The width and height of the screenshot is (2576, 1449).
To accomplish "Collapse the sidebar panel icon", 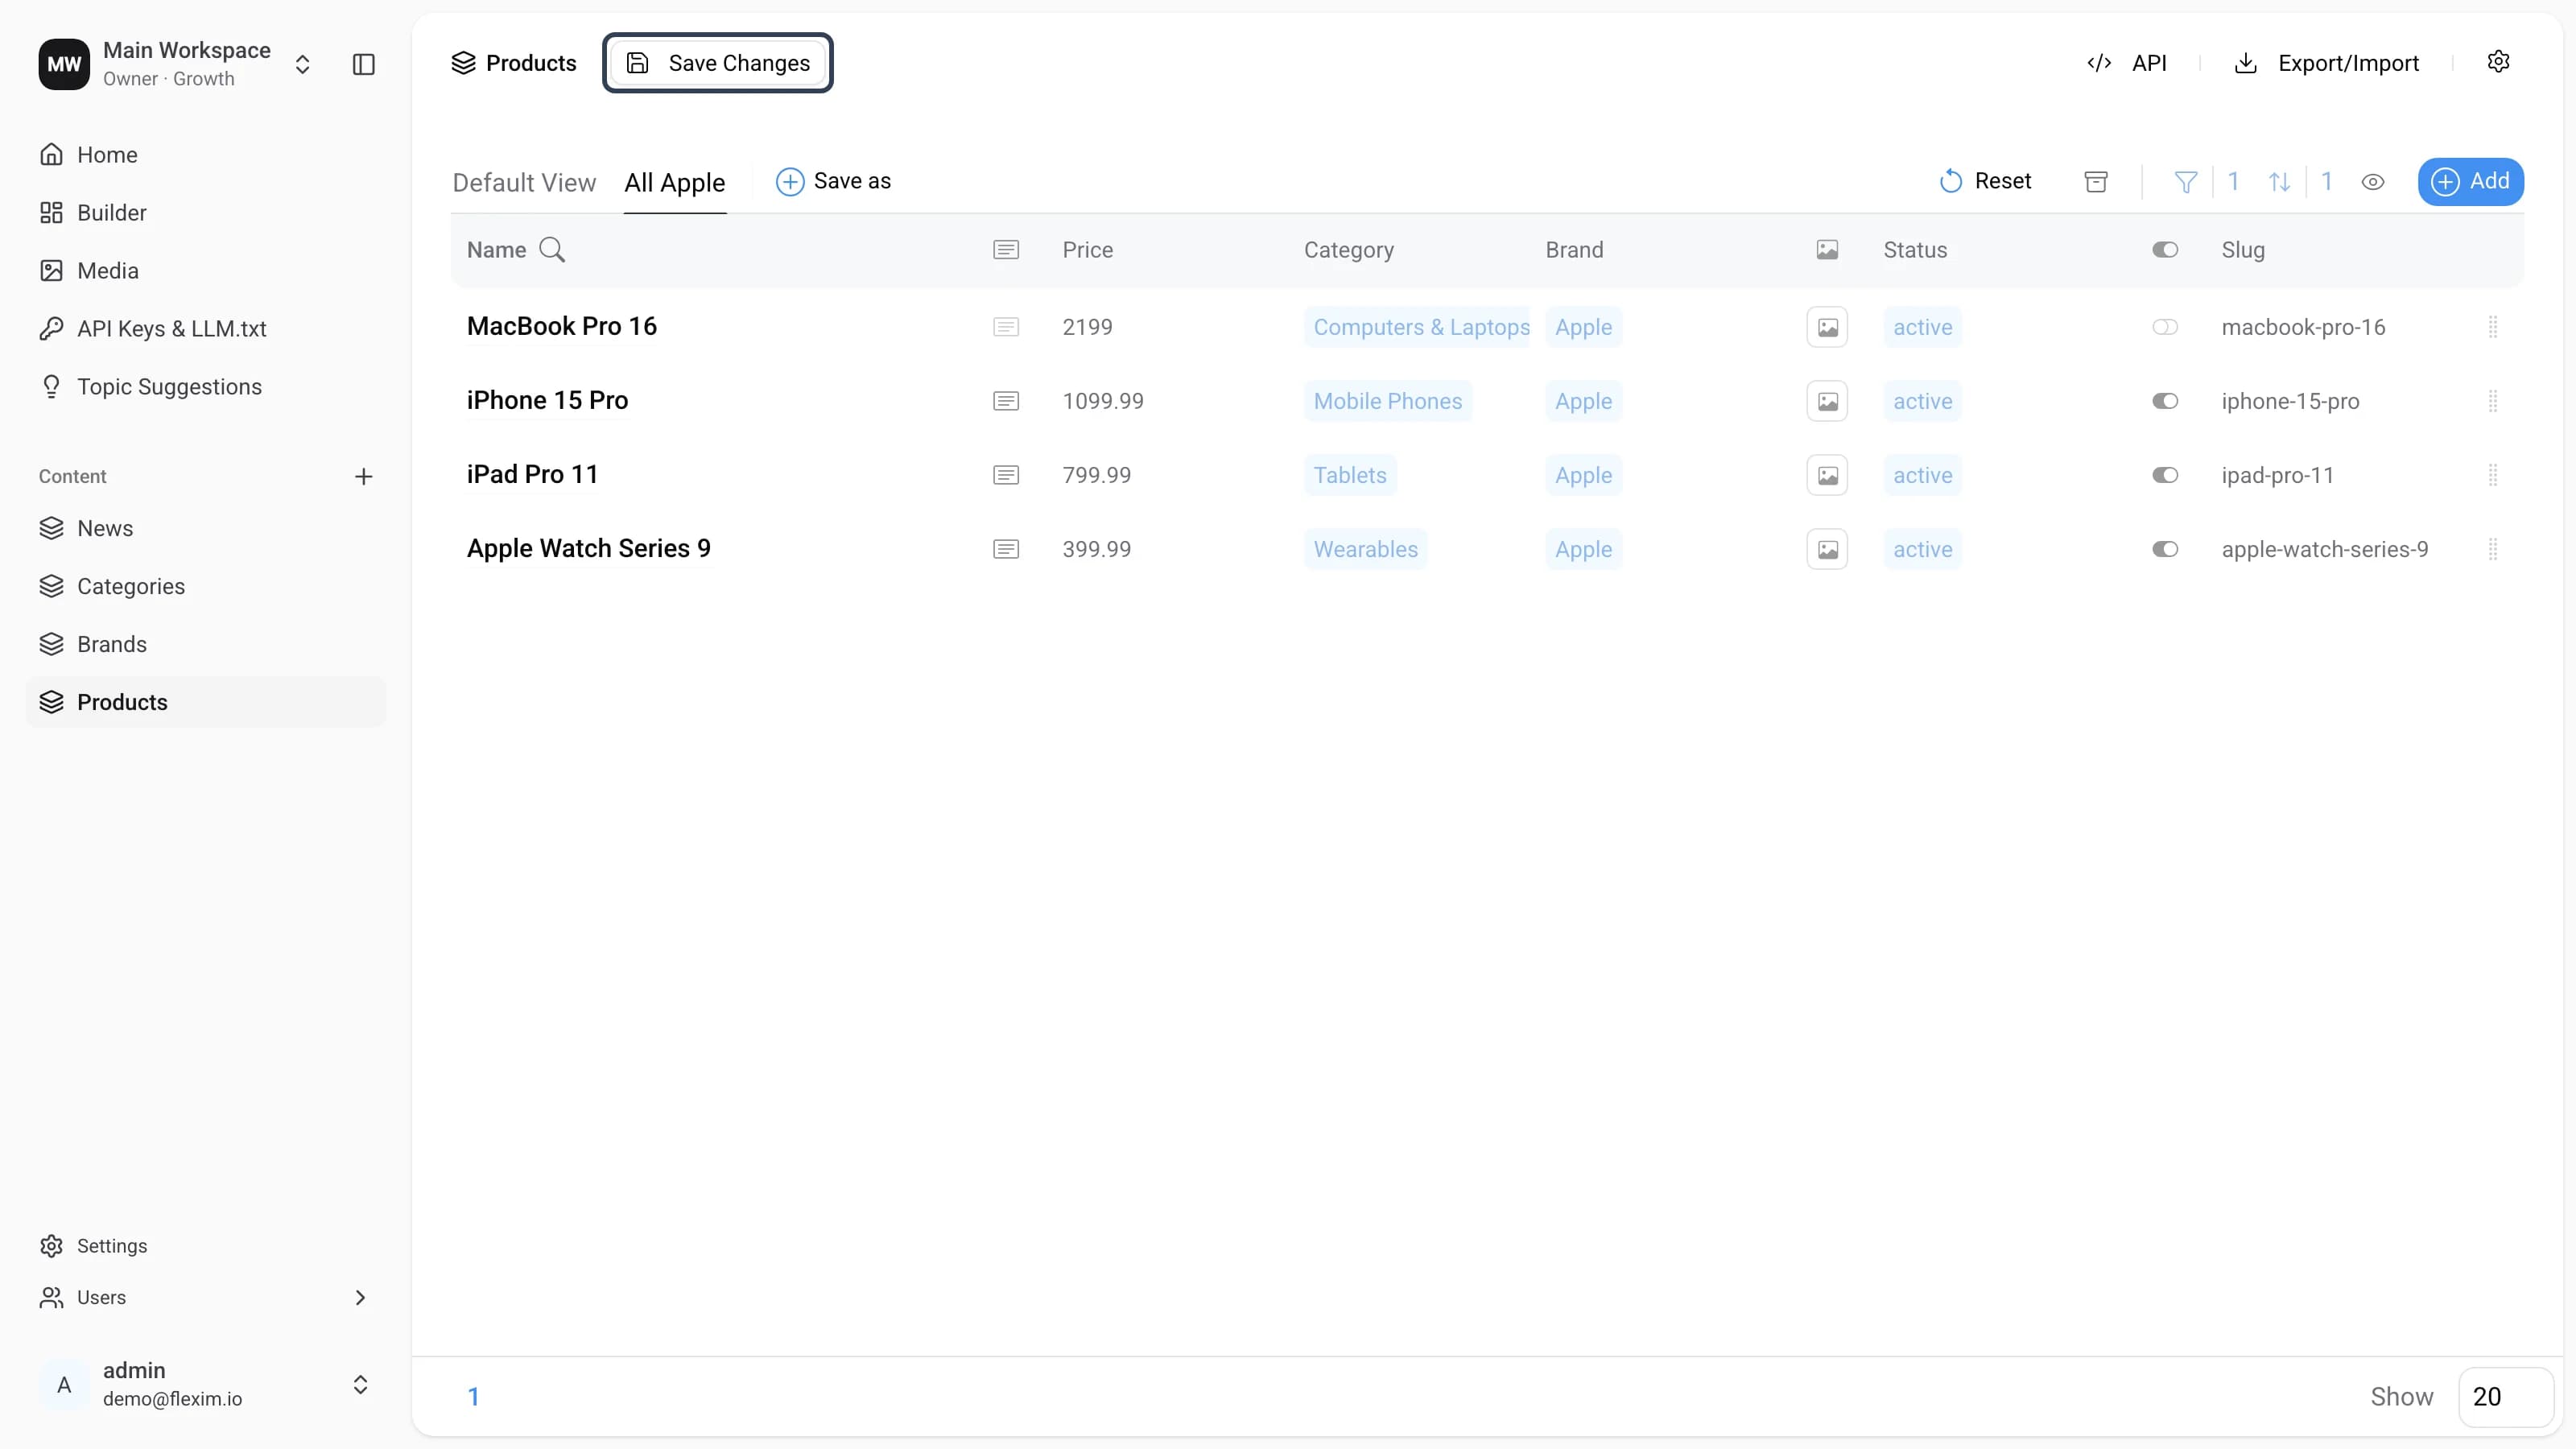I will click(x=364, y=64).
